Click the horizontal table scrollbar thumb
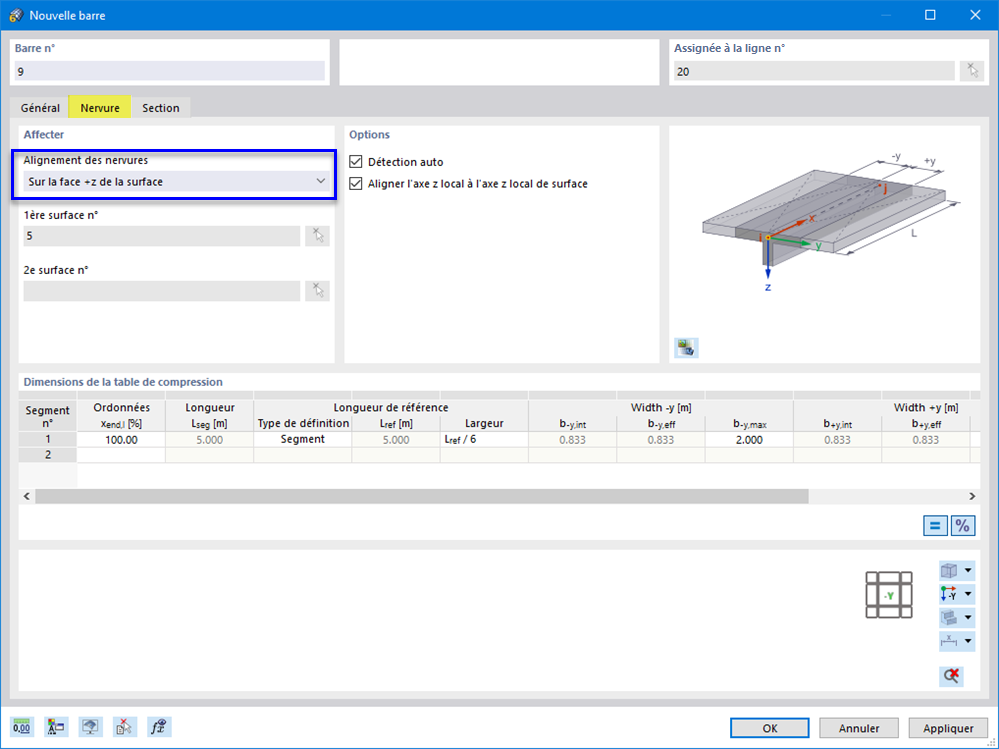Viewport: 999px width, 749px height. click(422, 496)
